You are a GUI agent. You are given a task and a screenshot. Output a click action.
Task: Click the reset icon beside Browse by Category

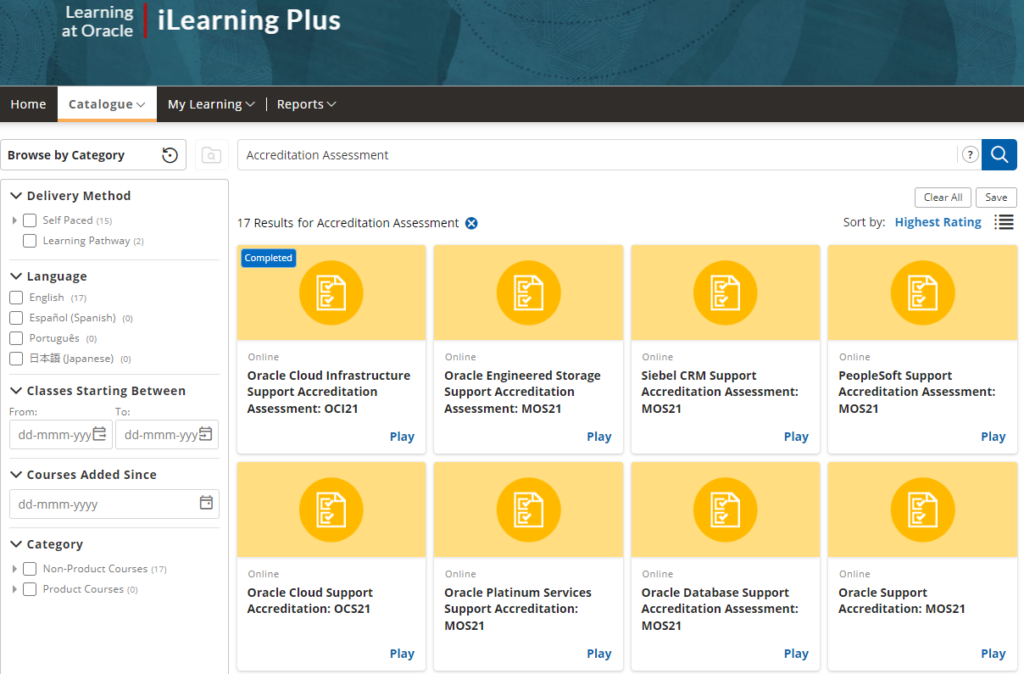click(x=170, y=155)
